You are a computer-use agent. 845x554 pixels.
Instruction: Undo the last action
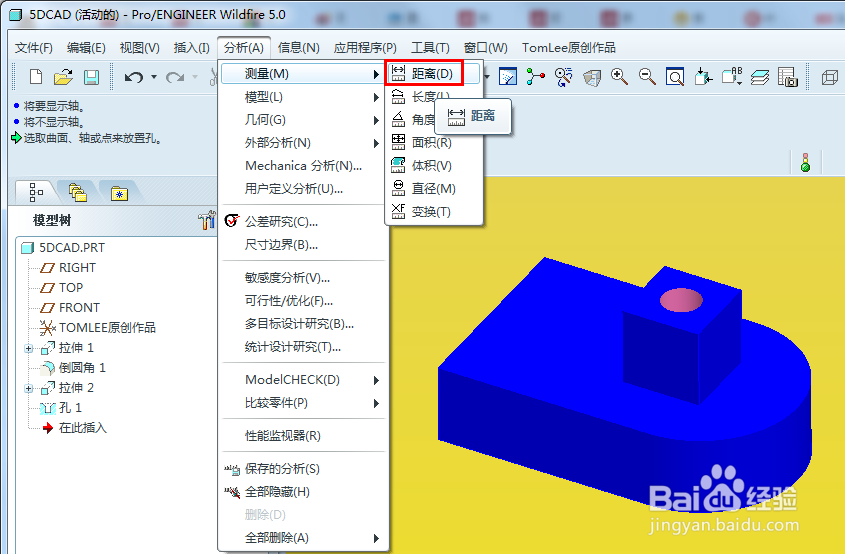tap(134, 77)
